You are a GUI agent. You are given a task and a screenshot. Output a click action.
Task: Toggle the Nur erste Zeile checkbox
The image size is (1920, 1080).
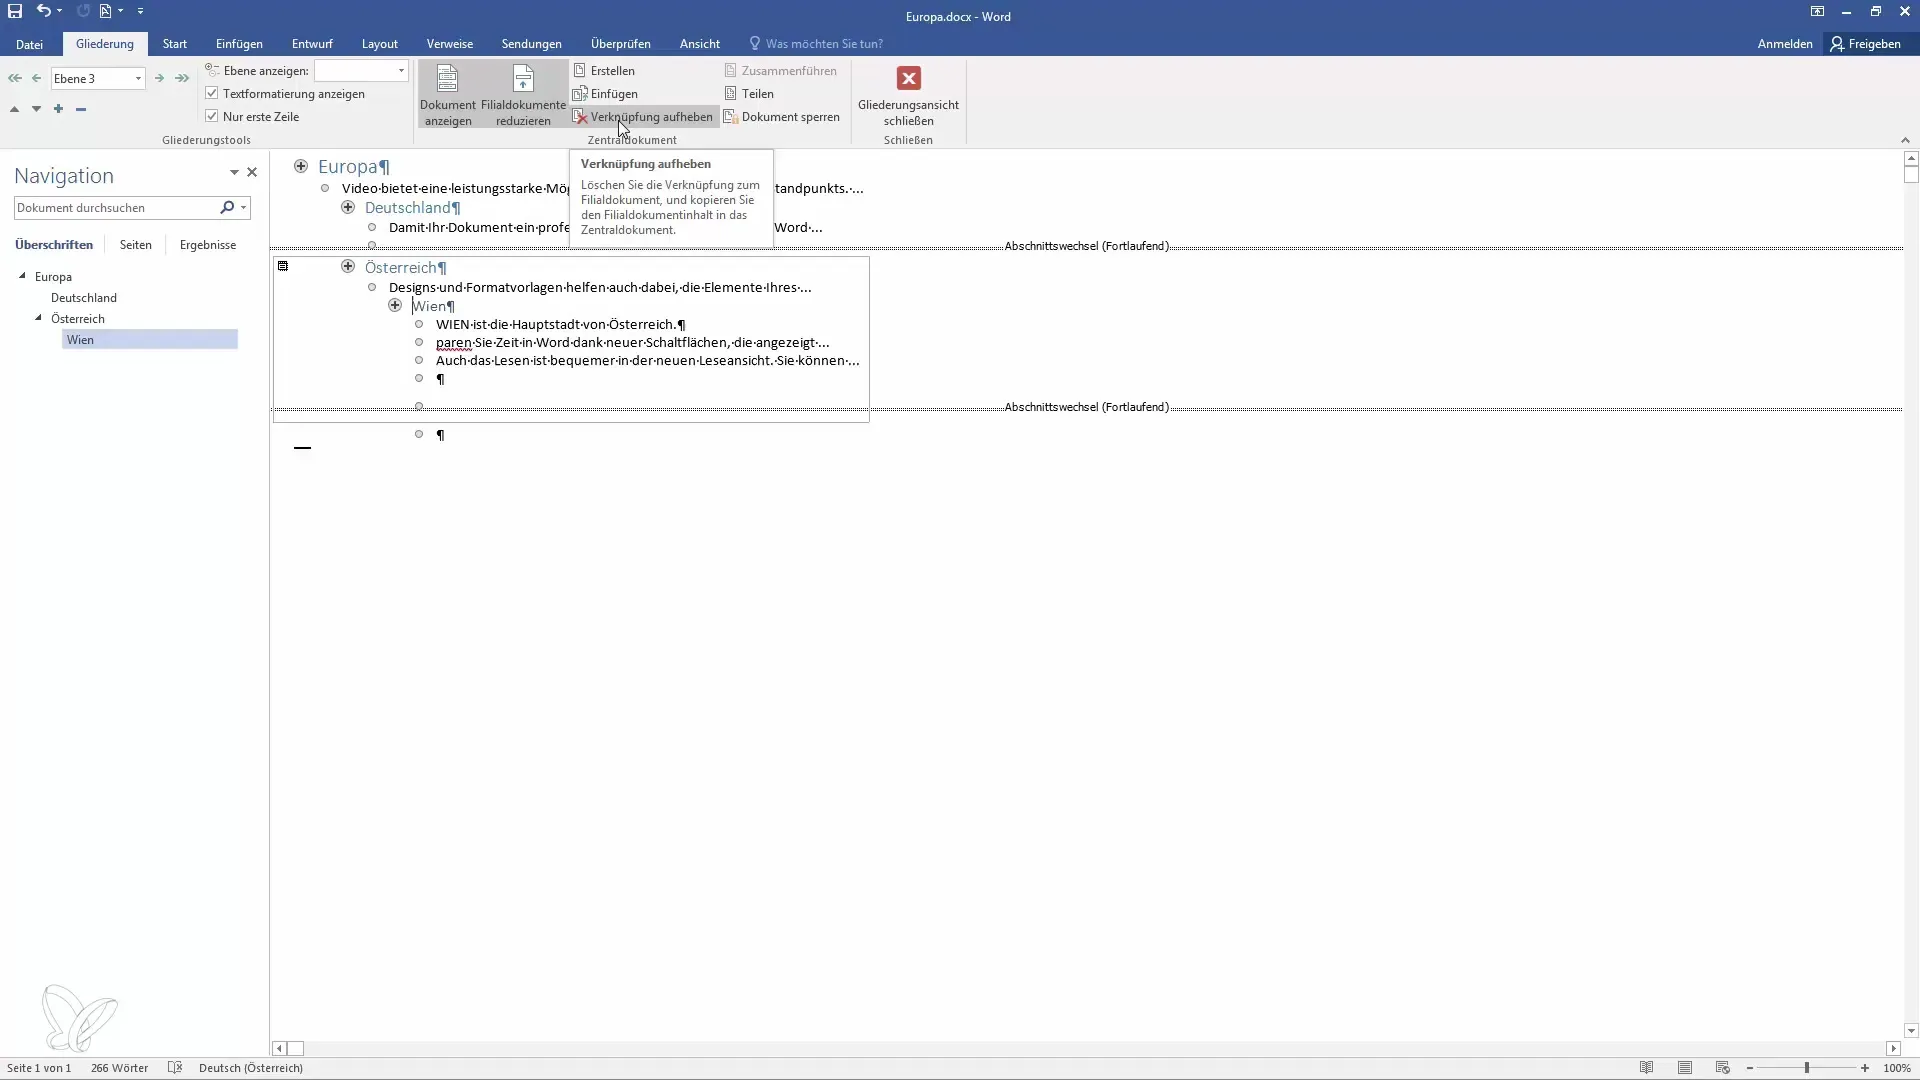[x=212, y=116]
